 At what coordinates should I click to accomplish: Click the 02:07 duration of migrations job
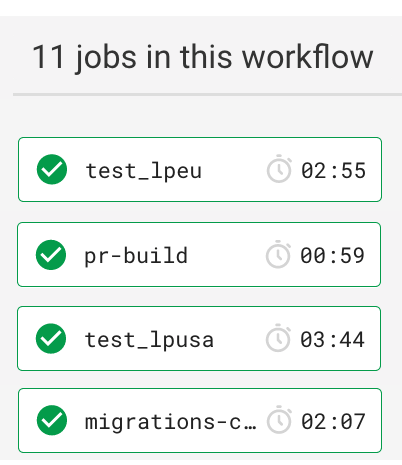click(x=334, y=422)
